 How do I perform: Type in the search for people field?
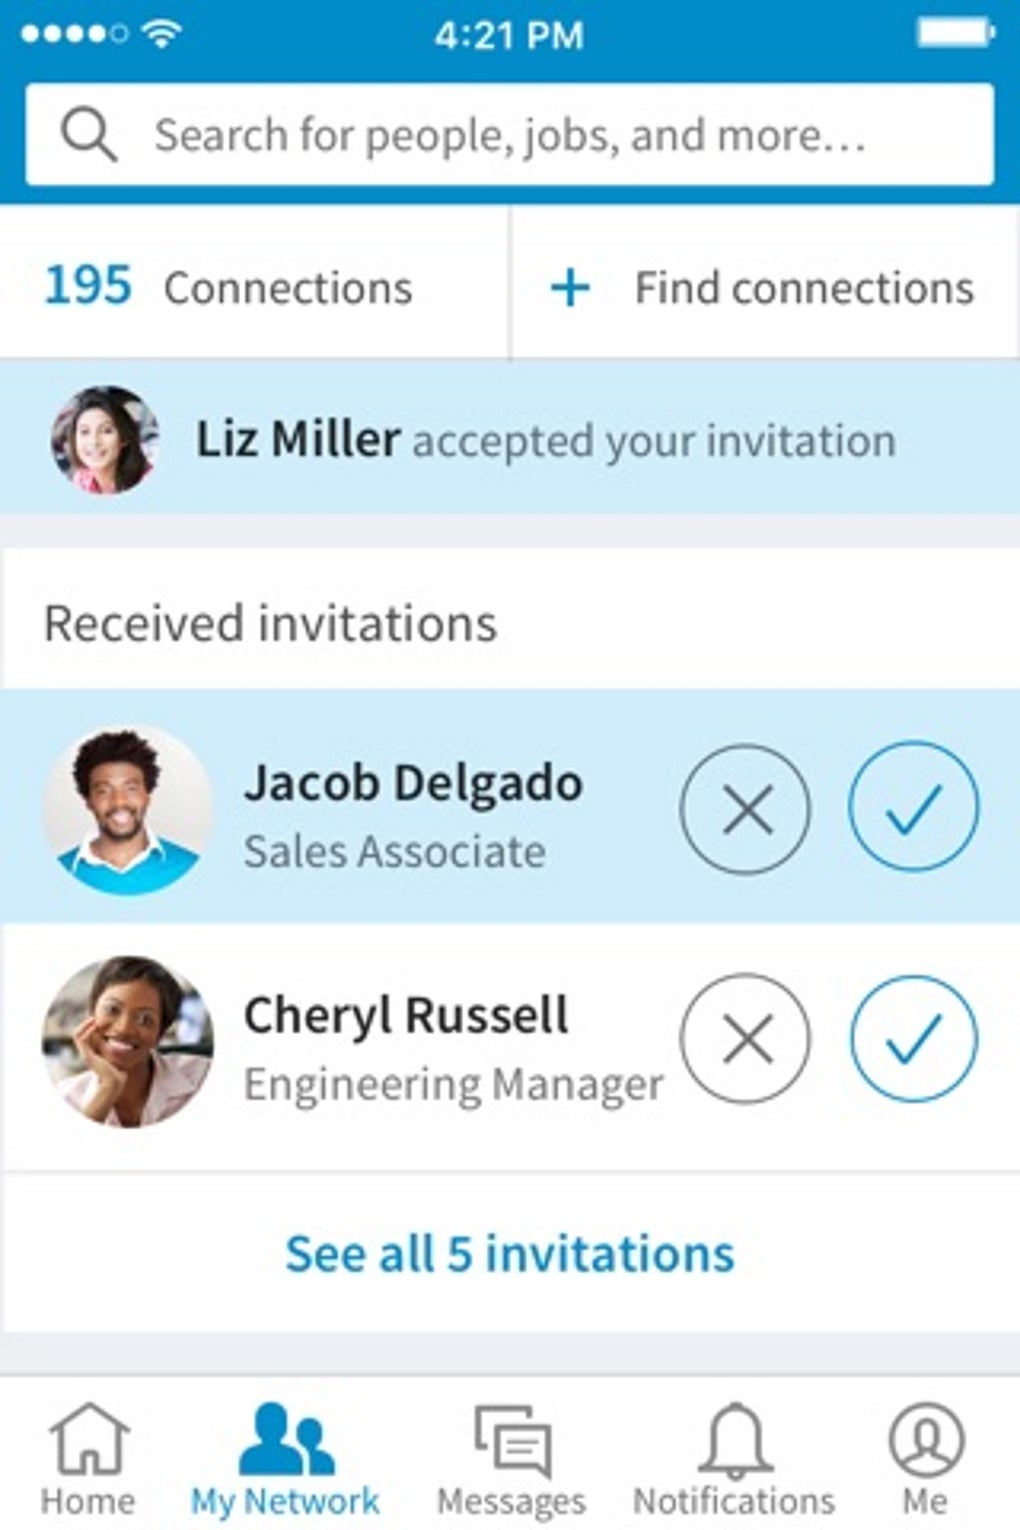pyautogui.click(x=510, y=135)
